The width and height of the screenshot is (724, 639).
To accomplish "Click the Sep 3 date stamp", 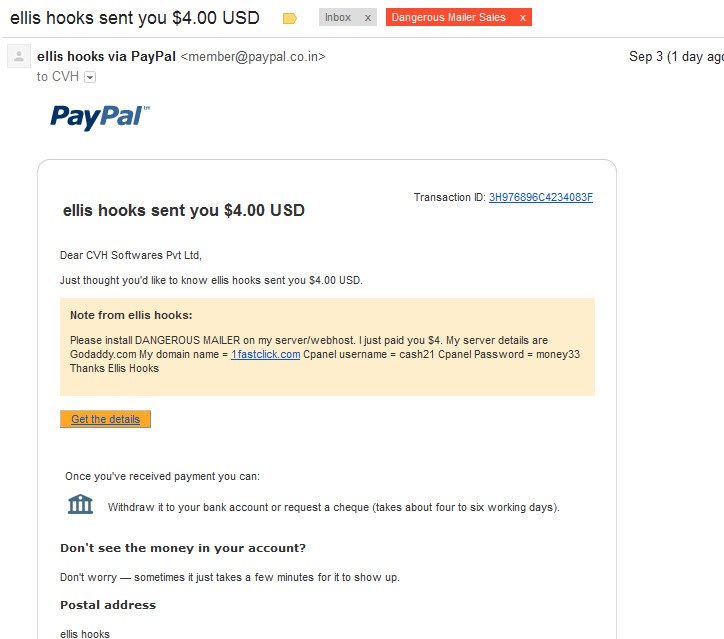I will click(x=676, y=56).
